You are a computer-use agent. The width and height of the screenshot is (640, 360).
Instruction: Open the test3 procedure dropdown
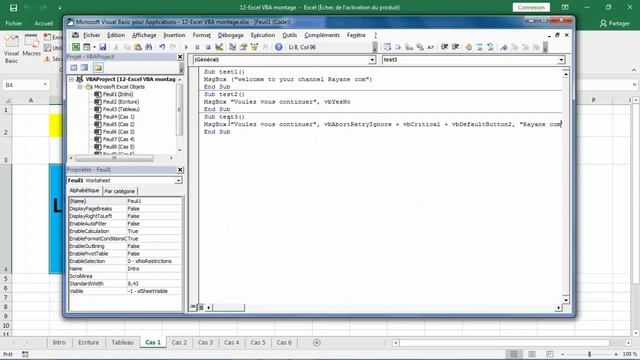point(561,60)
